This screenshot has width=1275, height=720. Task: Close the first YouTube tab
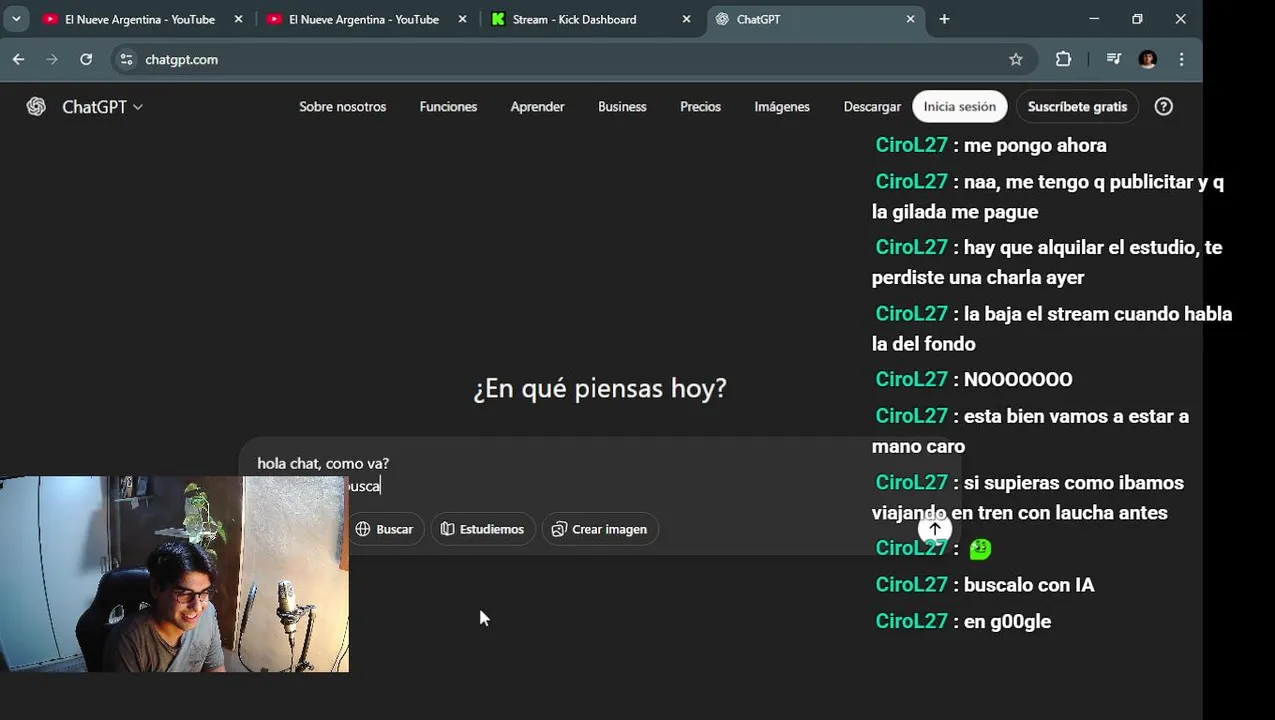click(x=238, y=19)
